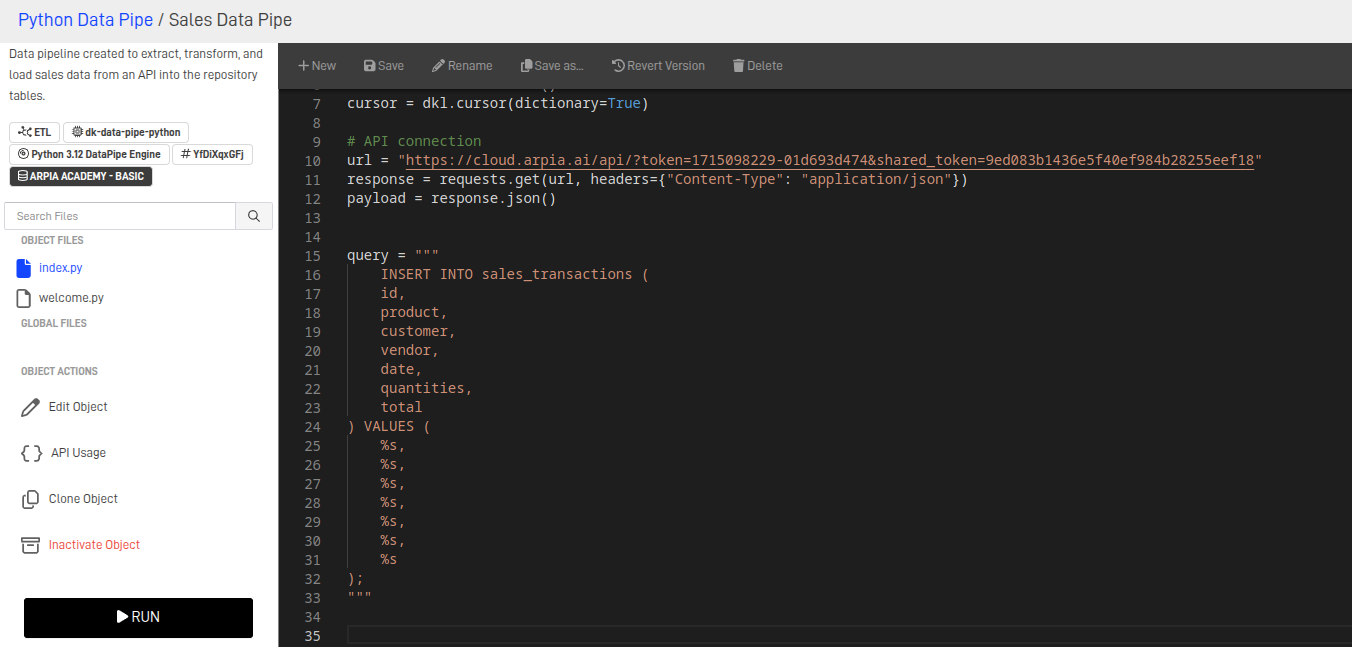Screen dimensions: 1352x647
Task: Open API Usage action
Action: coord(78,453)
